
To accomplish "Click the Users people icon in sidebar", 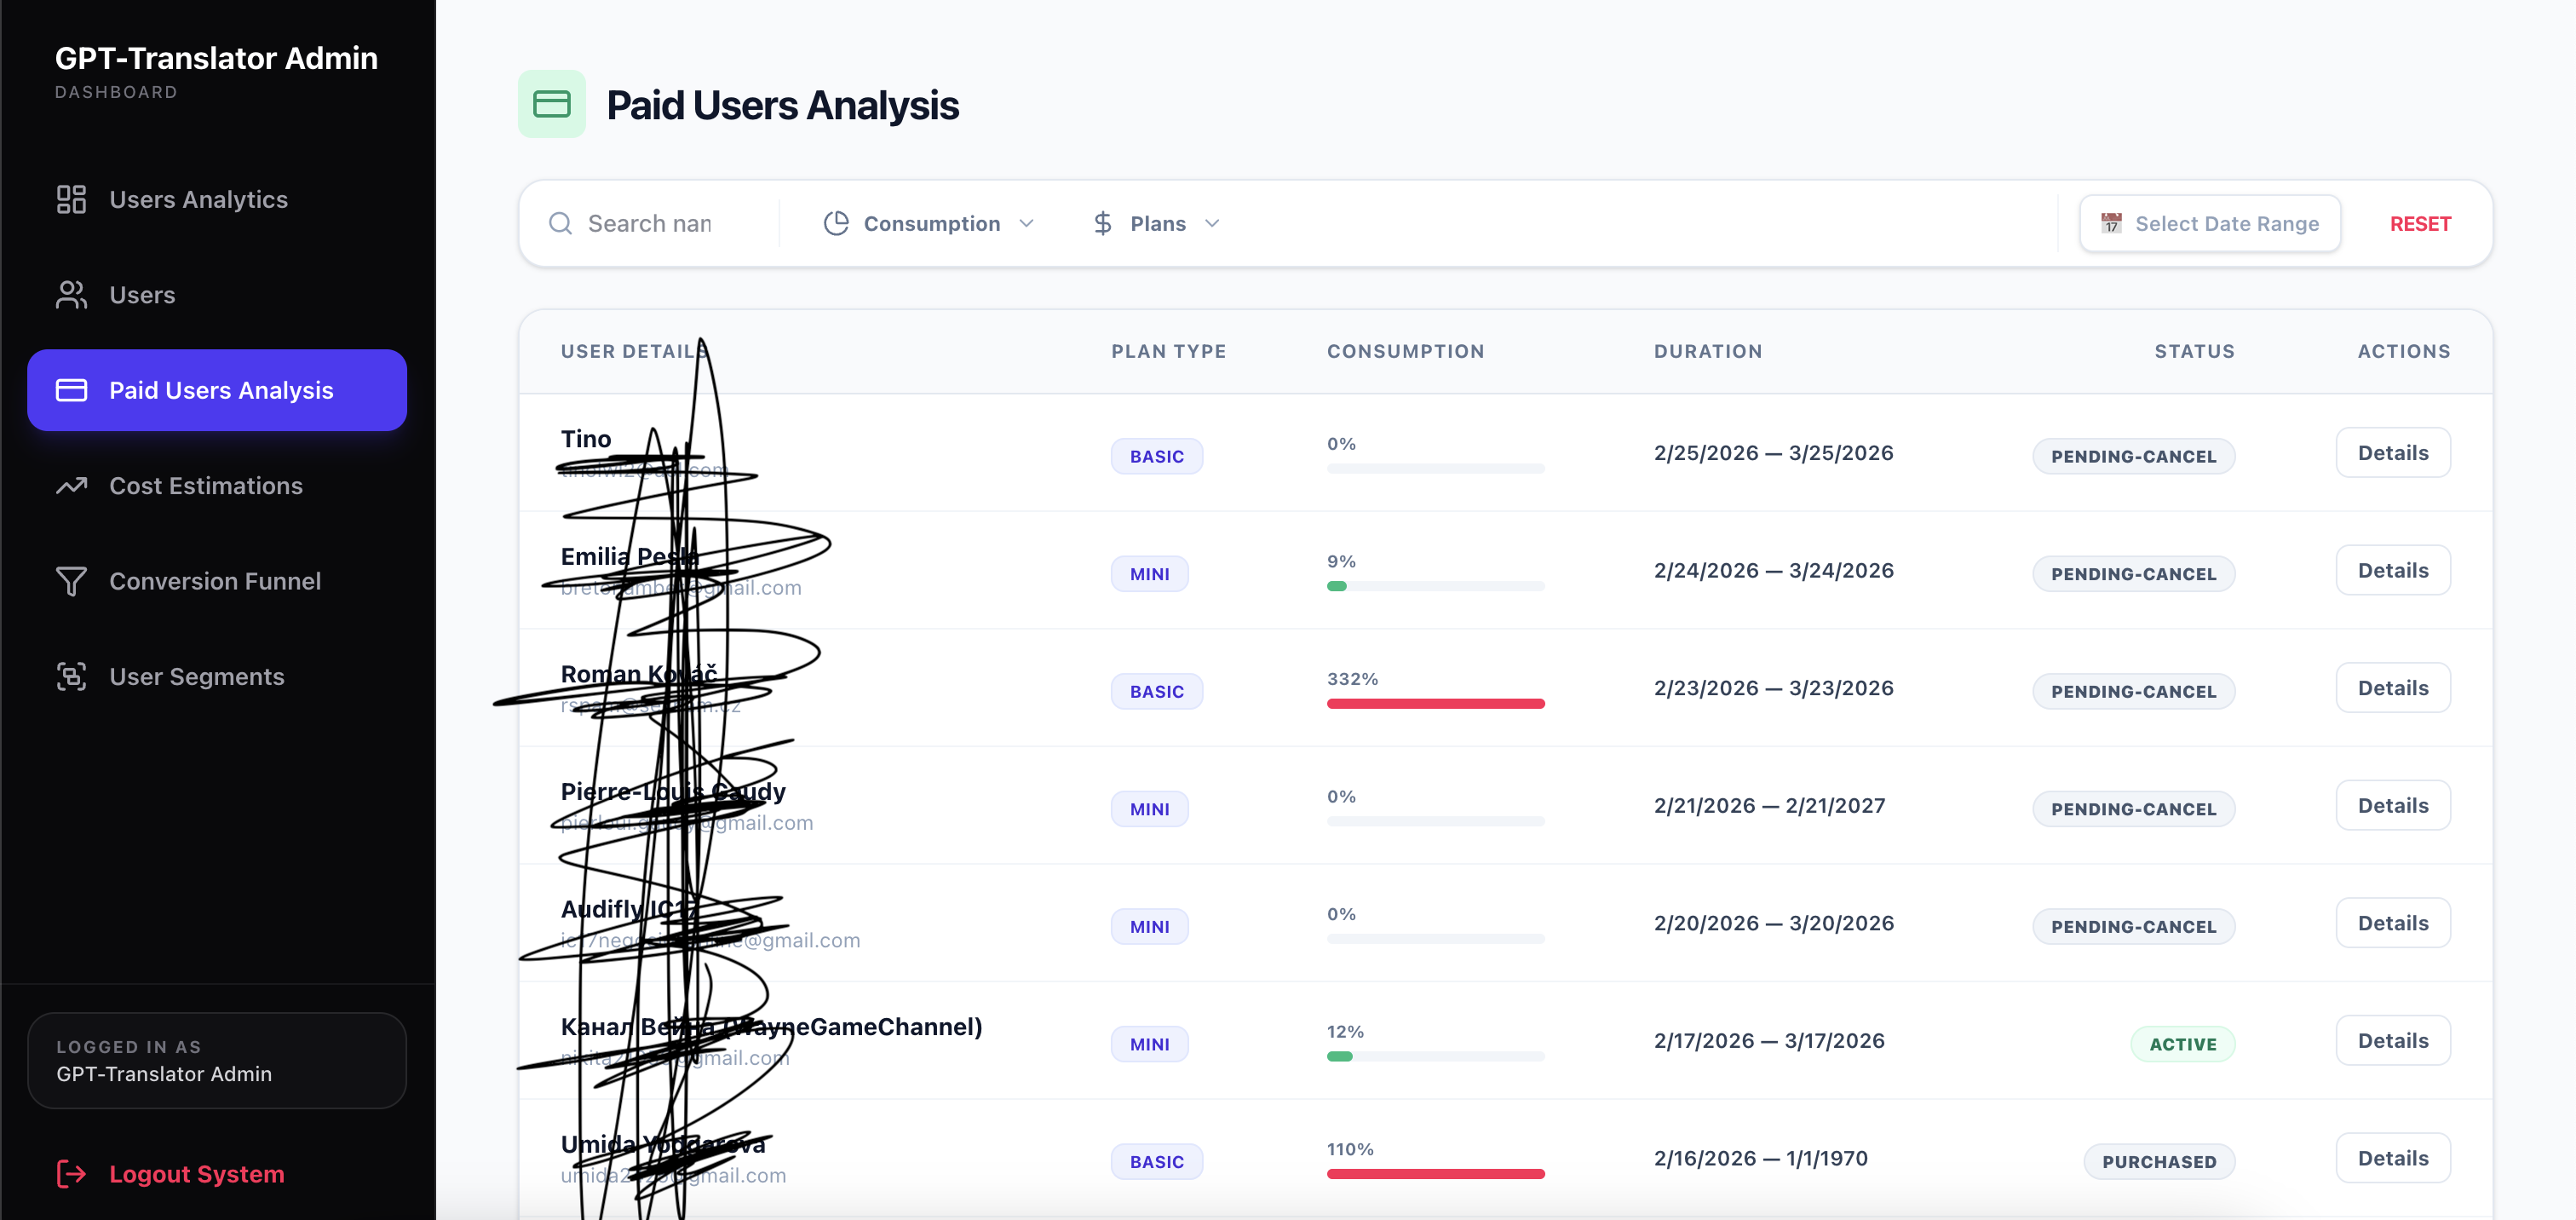I will click(71, 295).
